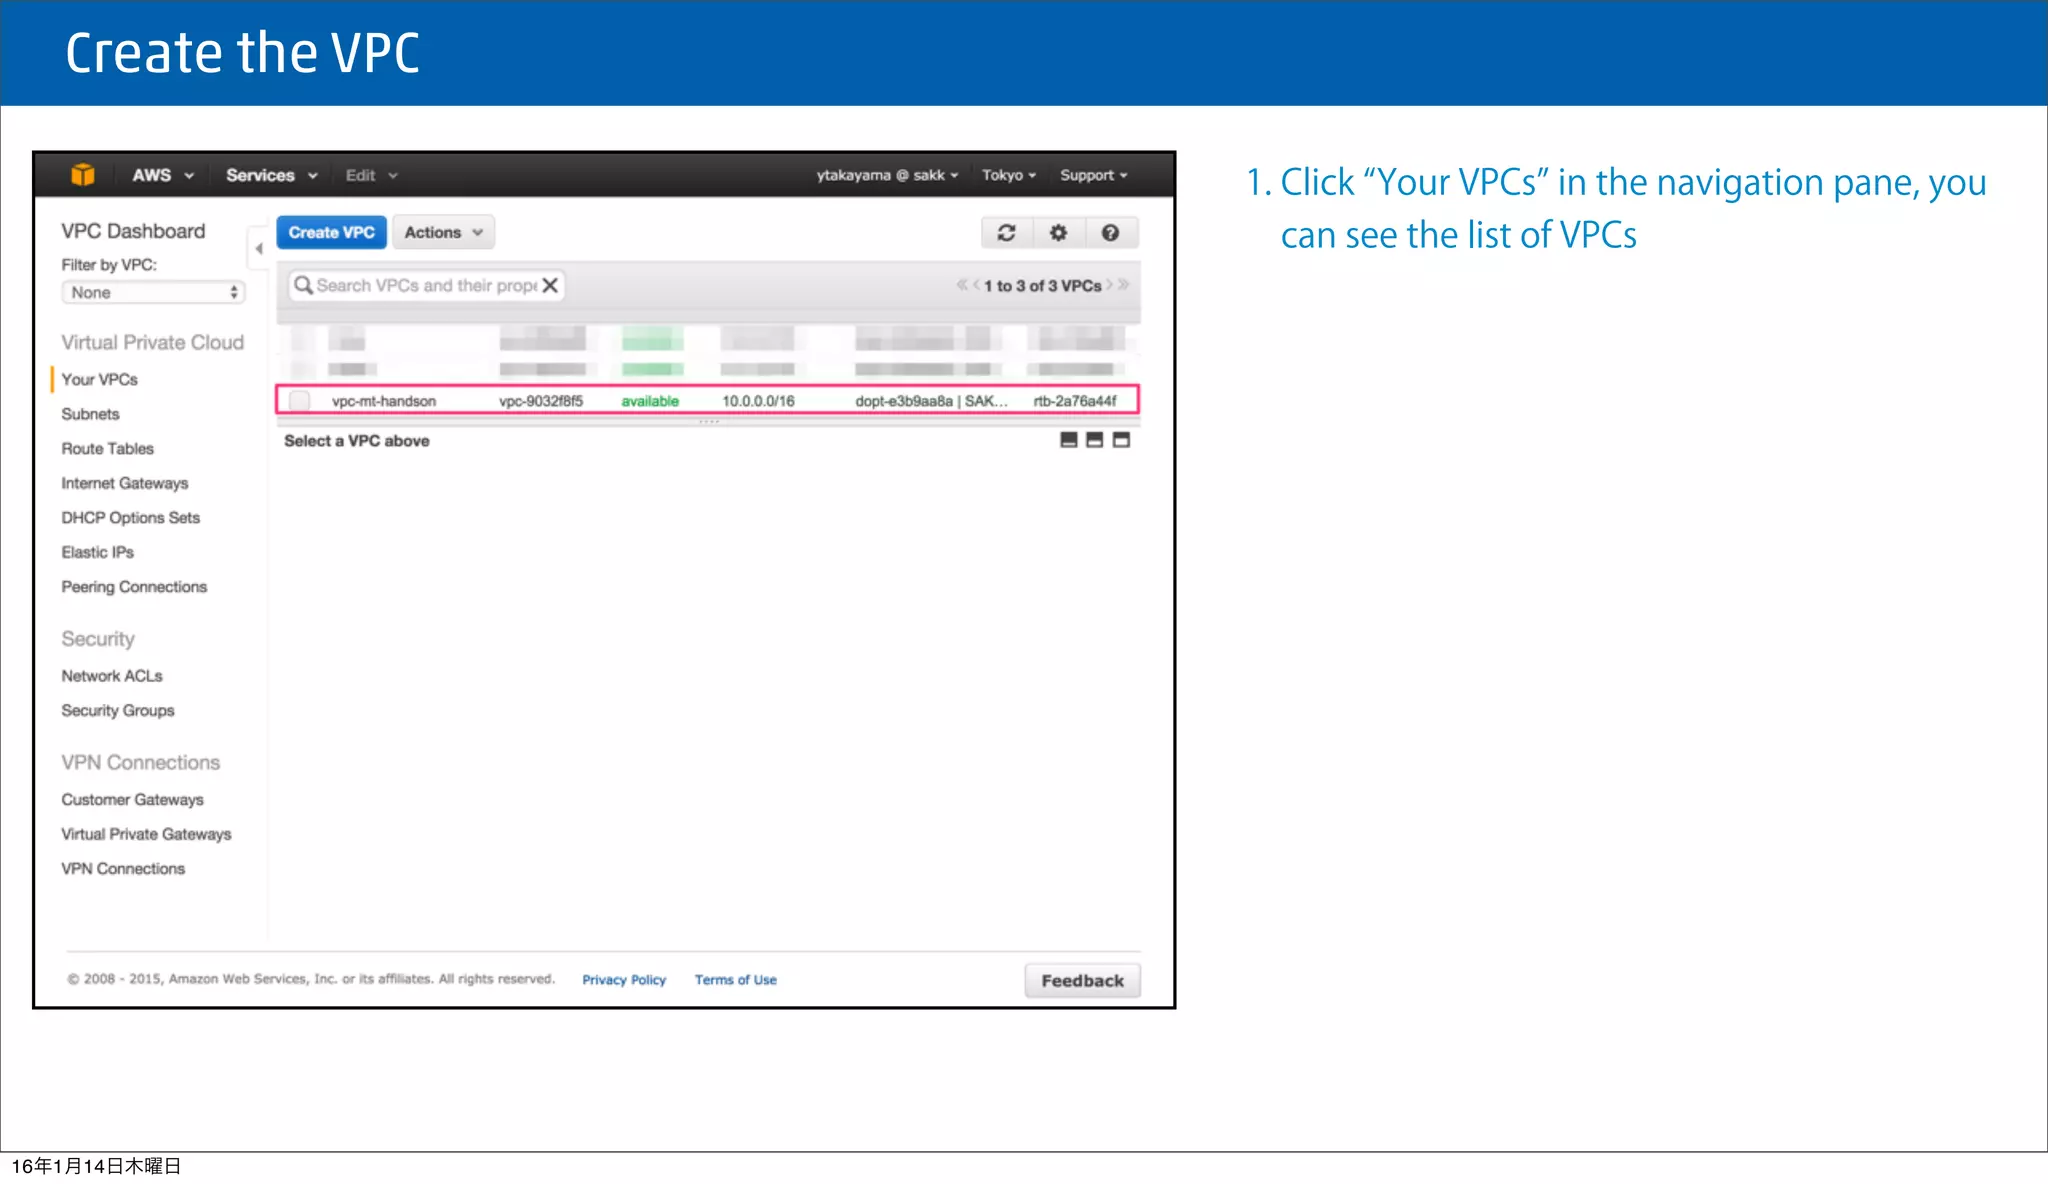Set details pane to smallest size
The image size is (2048, 1184).
[1069, 440]
